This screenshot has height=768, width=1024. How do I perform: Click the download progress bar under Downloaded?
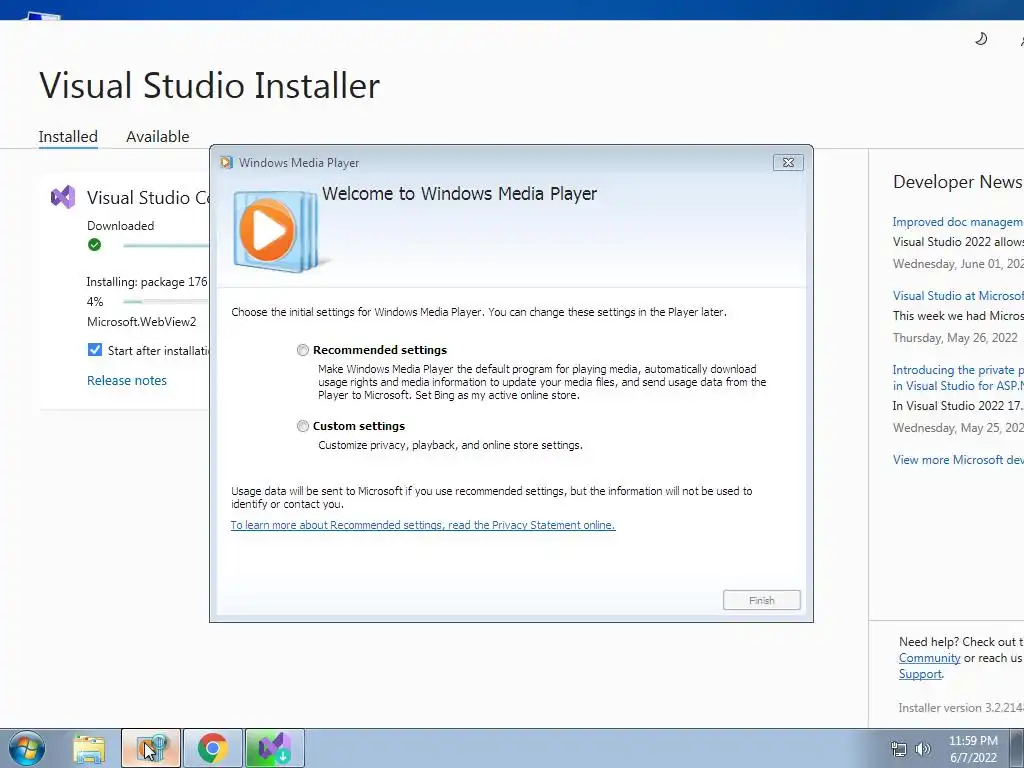[166, 246]
